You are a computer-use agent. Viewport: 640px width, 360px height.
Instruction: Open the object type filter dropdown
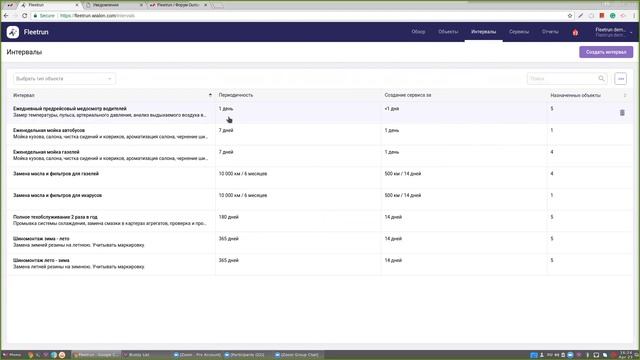[64, 78]
